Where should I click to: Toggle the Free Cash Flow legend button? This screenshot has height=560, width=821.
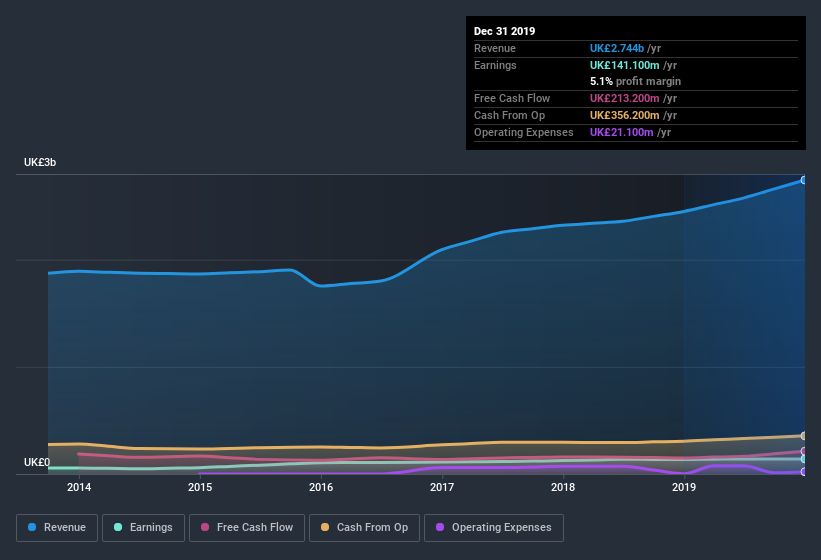point(247,528)
